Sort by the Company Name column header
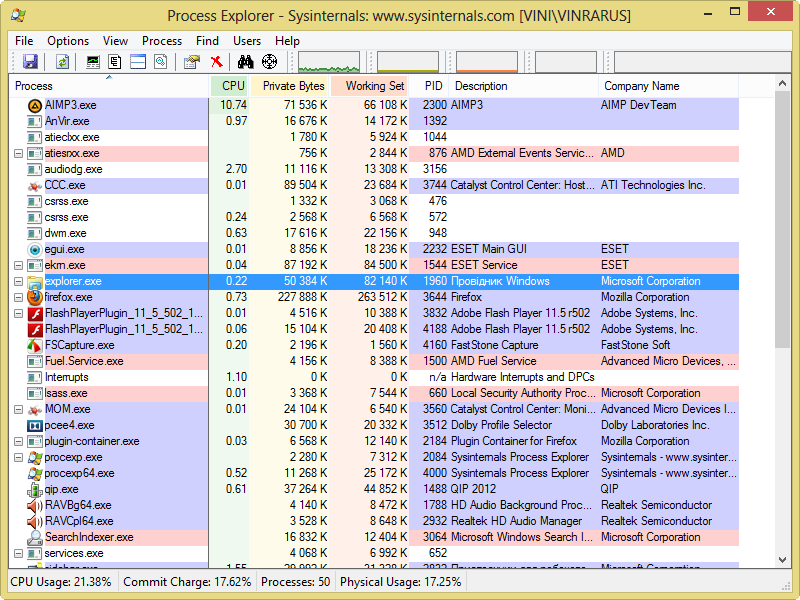Image resolution: width=800 pixels, height=600 pixels. pyautogui.click(x=668, y=86)
